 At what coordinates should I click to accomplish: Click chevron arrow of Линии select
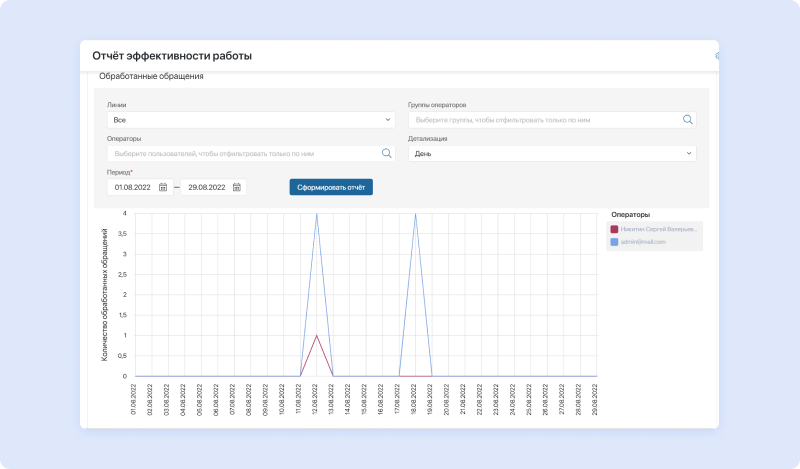(x=388, y=120)
